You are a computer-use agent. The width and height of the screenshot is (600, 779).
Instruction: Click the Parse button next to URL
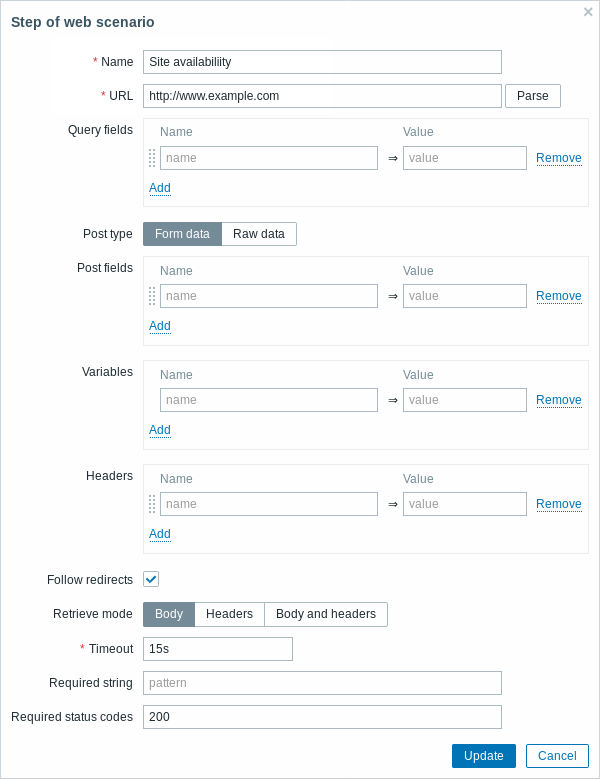point(533,96)
